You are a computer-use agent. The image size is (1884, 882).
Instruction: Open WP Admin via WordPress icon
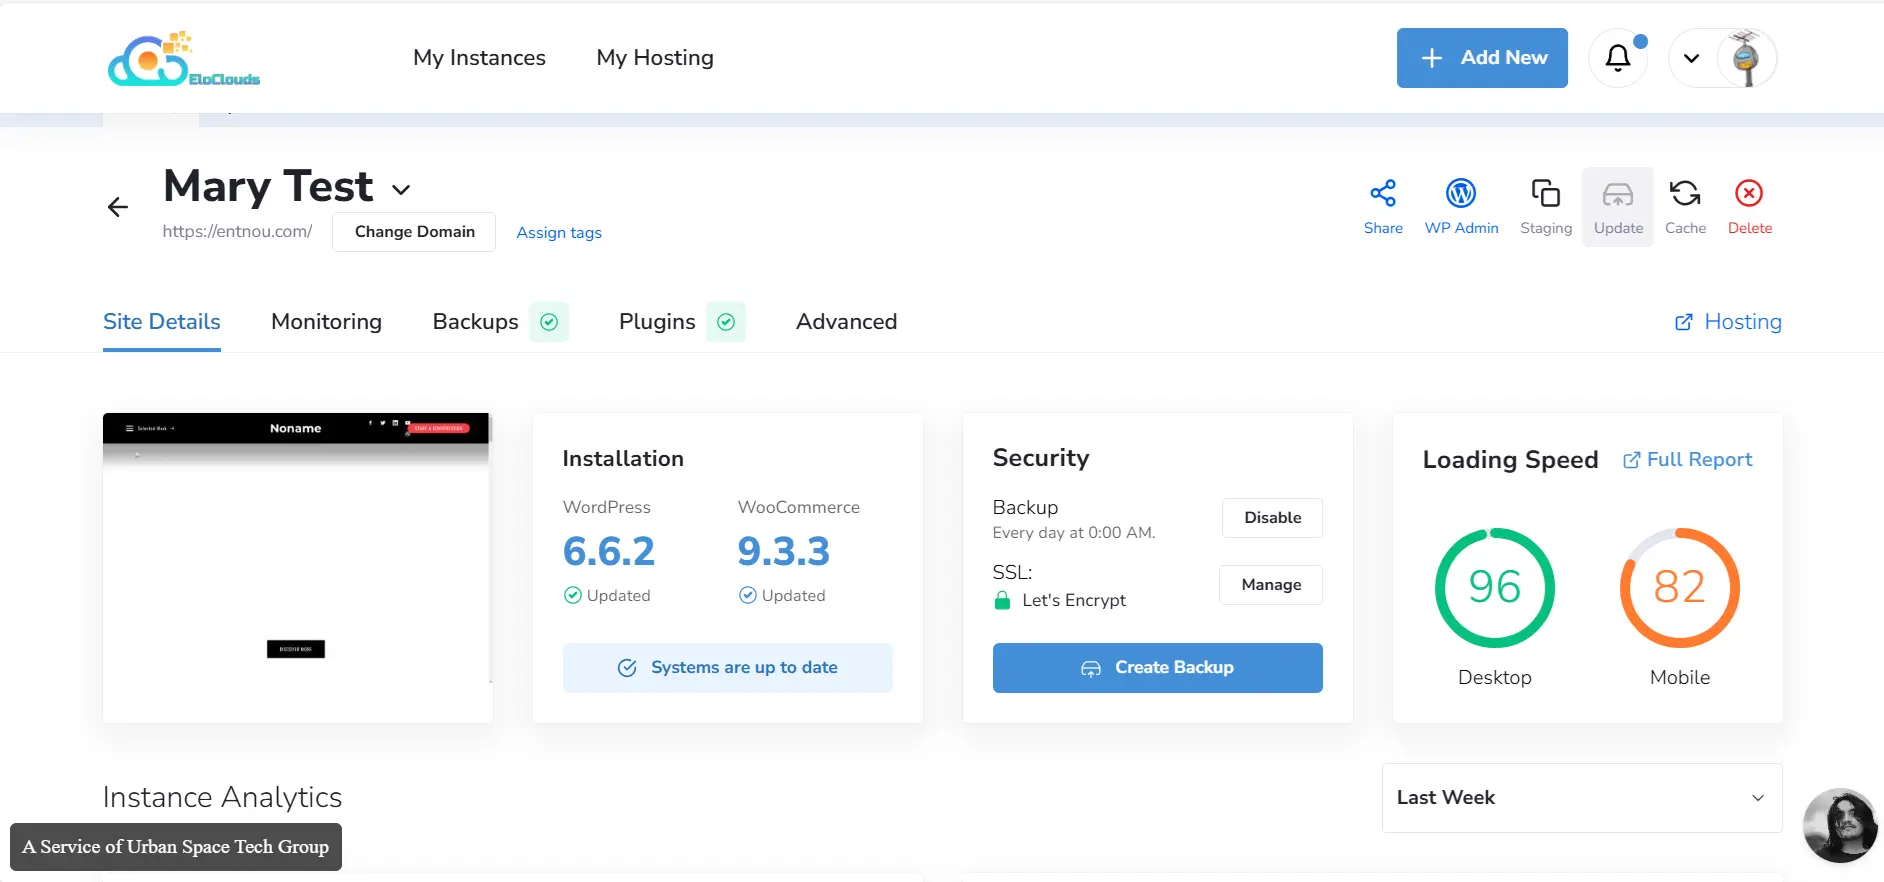[1461, 193]
